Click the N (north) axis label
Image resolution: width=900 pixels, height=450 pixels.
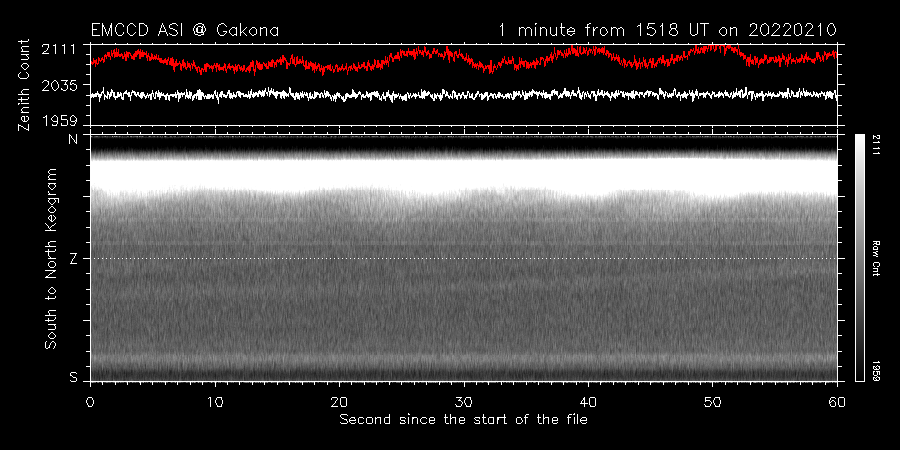coord(73,141)
